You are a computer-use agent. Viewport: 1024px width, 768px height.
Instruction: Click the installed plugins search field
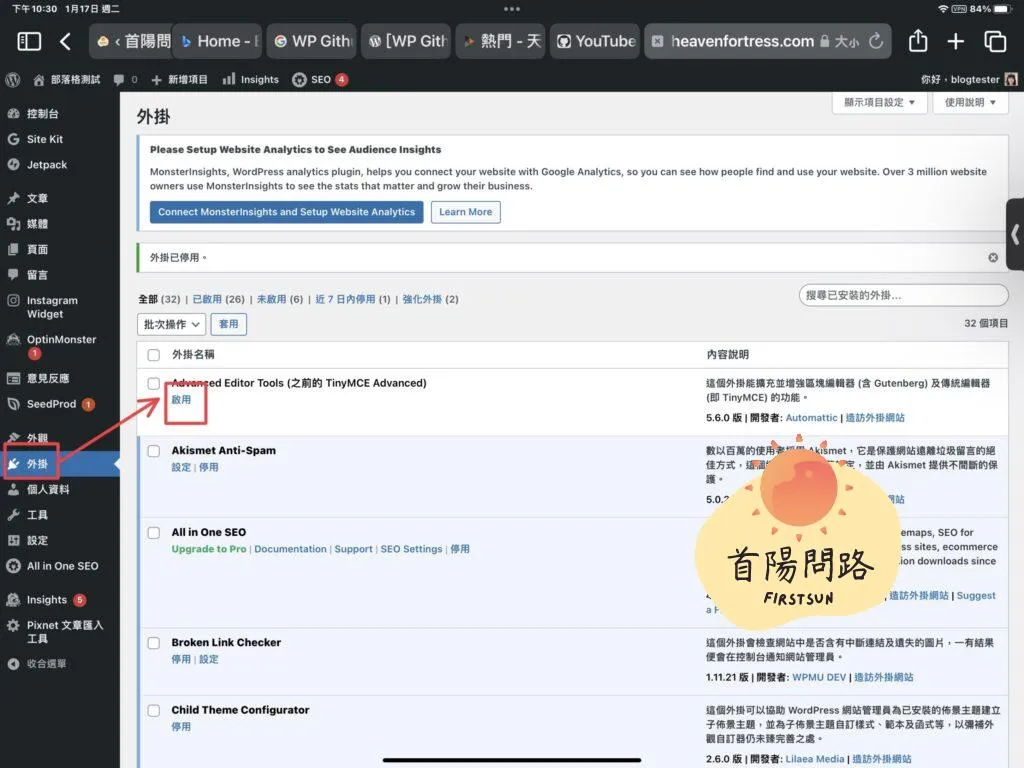click(x=904, y=295)
